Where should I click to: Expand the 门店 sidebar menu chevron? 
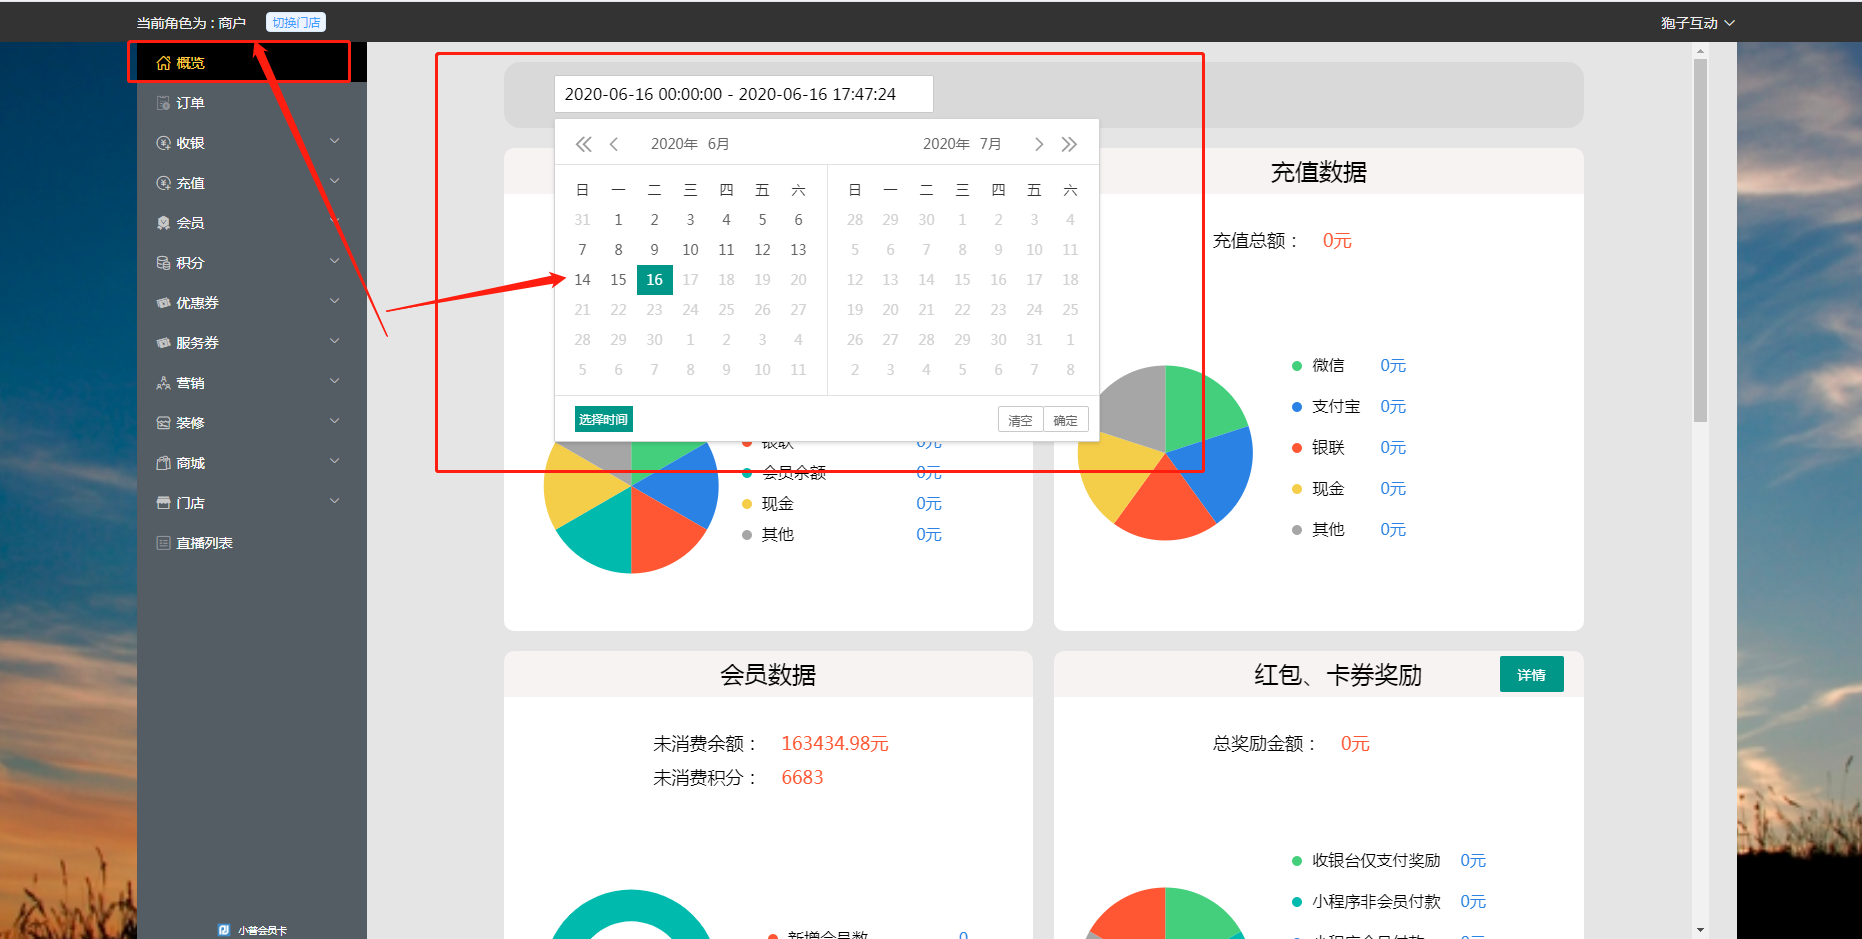click(335, 501)
